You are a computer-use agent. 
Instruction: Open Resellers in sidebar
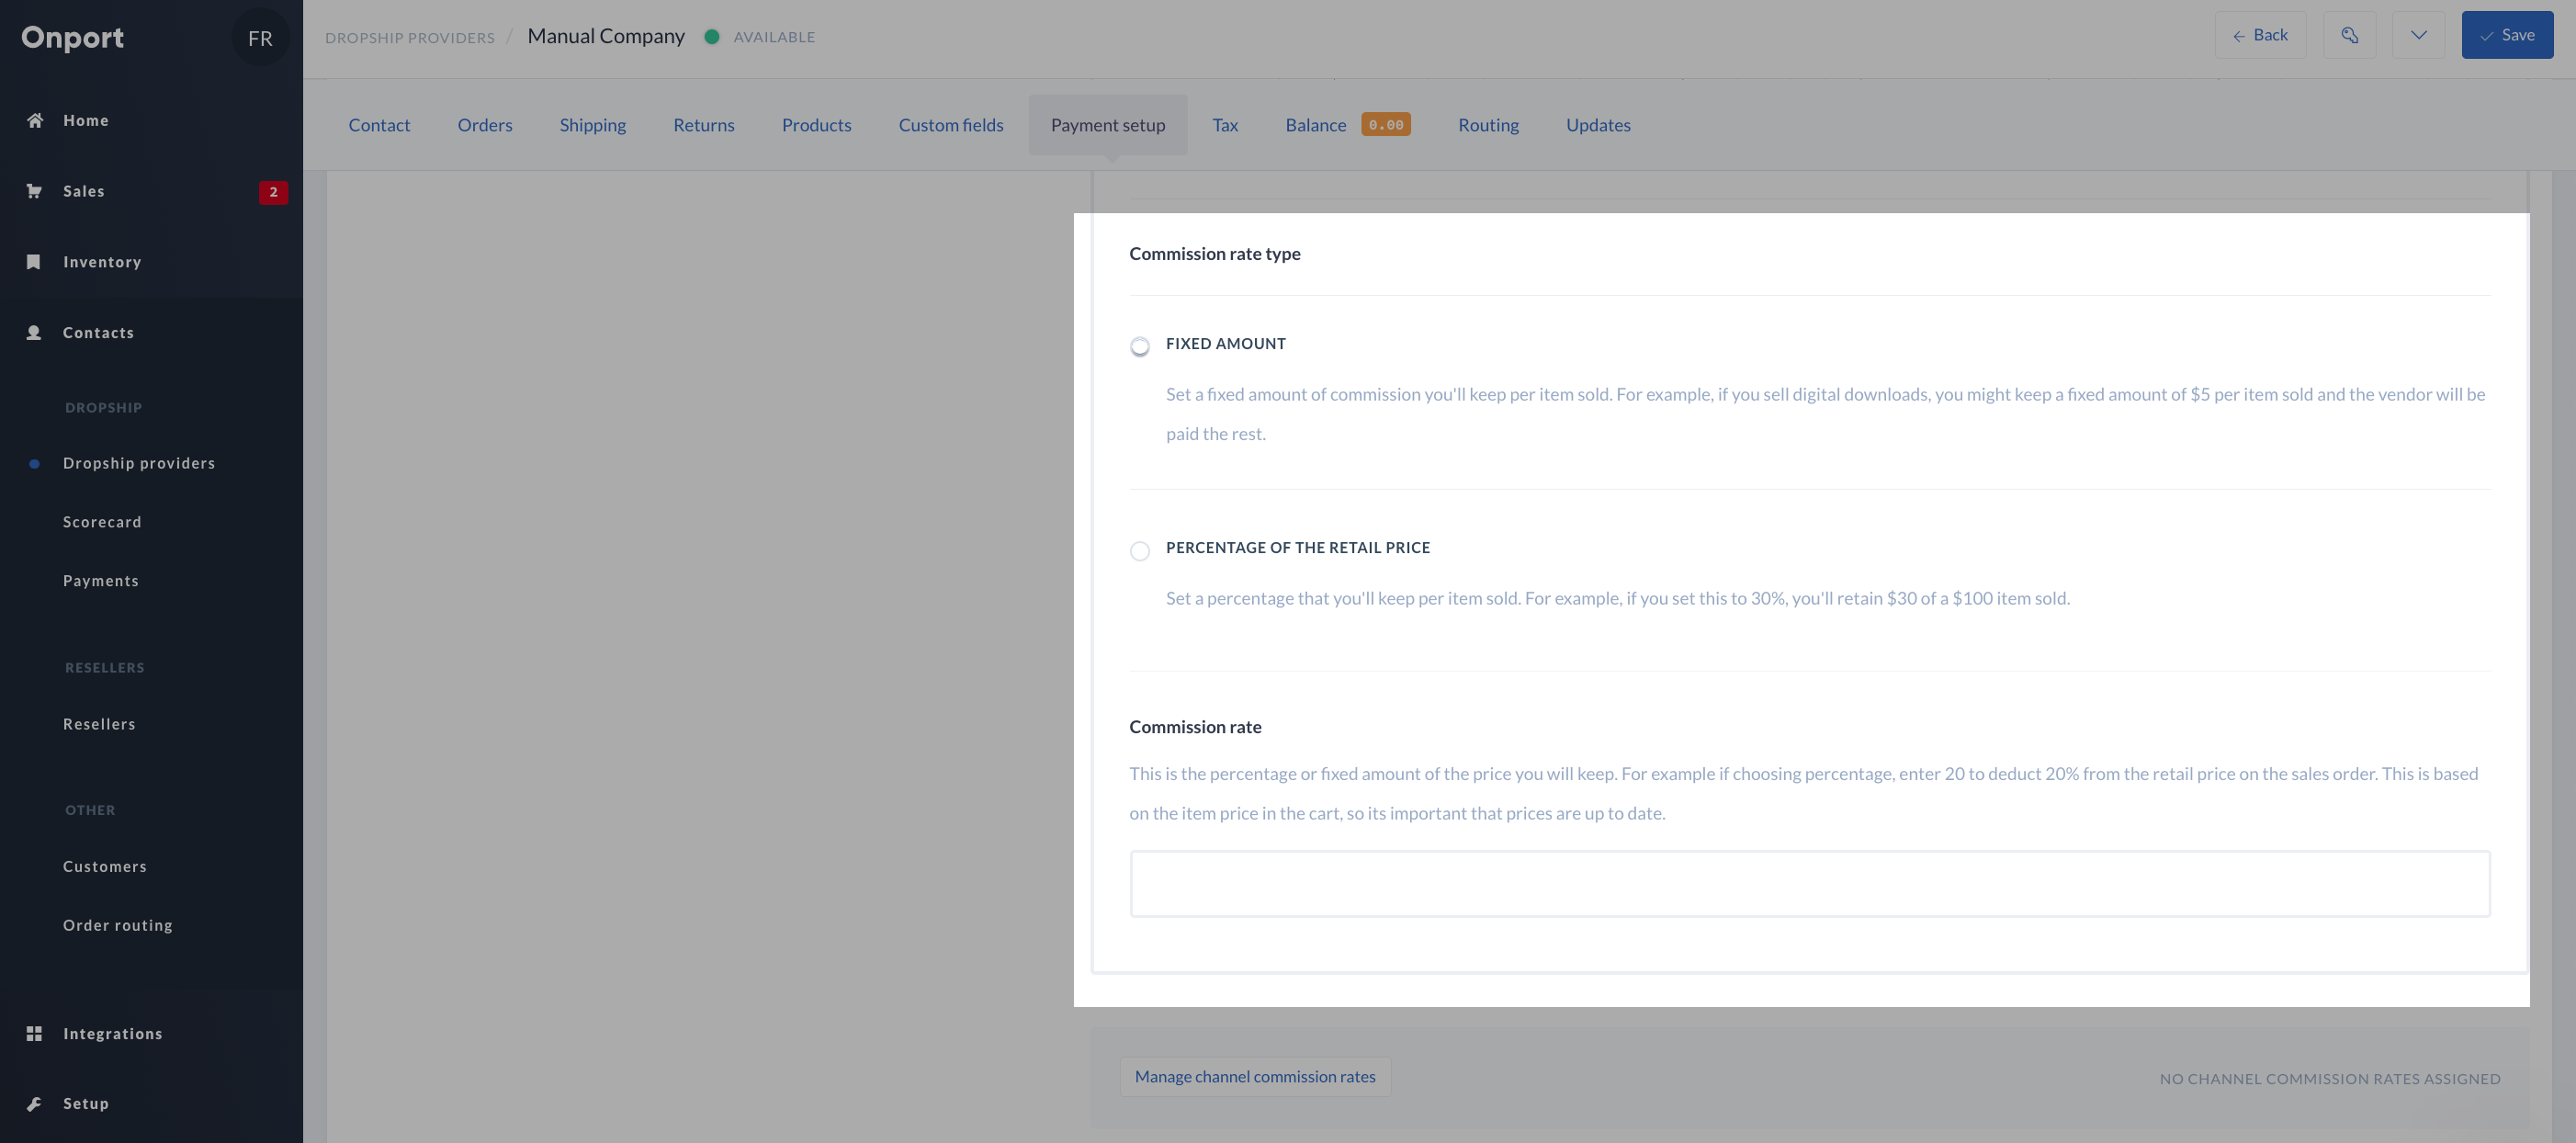tap(99, 725)
